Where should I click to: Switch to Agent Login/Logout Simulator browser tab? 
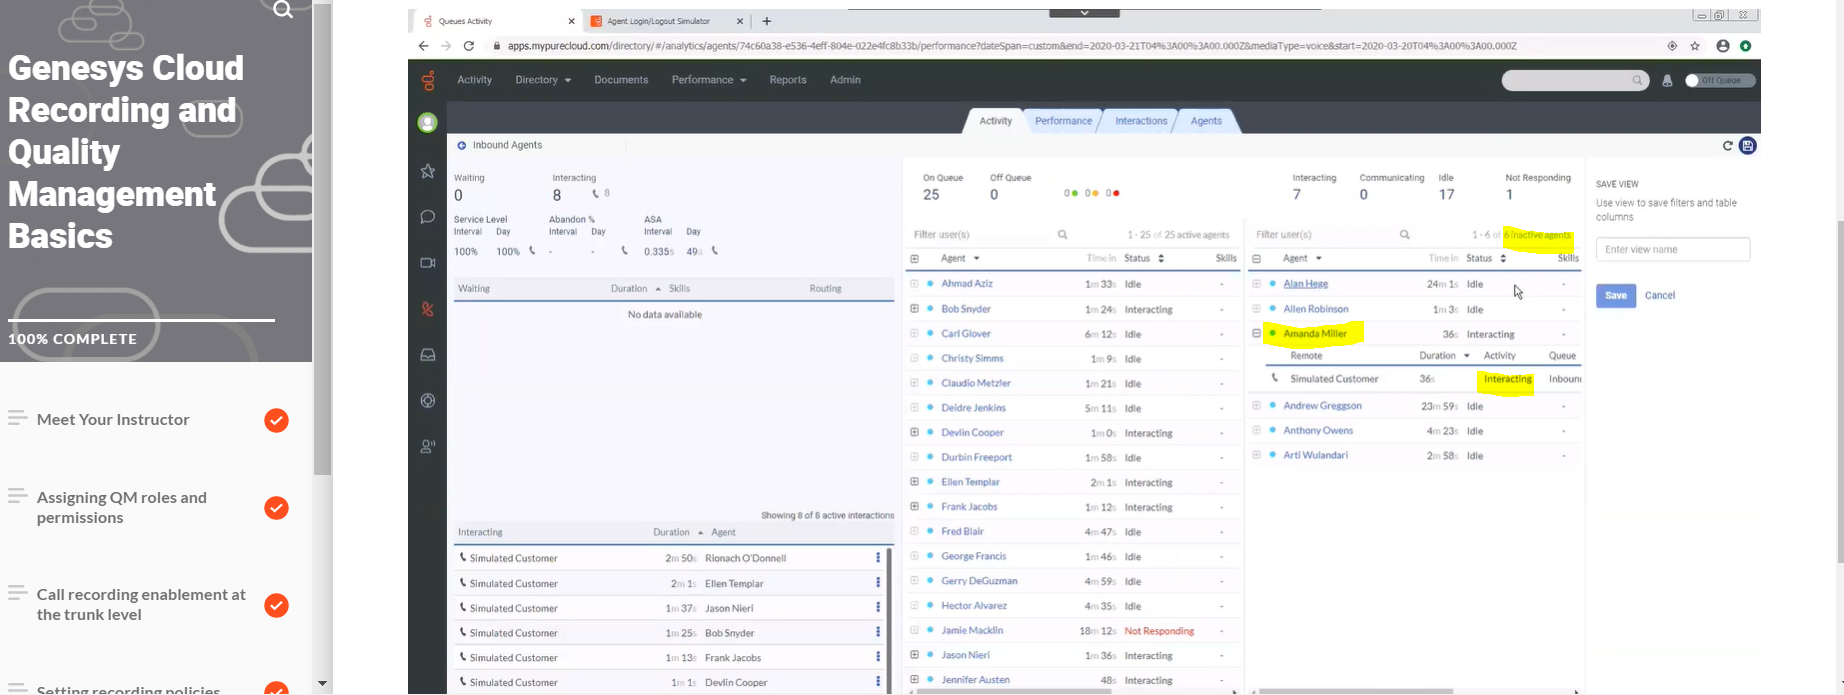659,21
